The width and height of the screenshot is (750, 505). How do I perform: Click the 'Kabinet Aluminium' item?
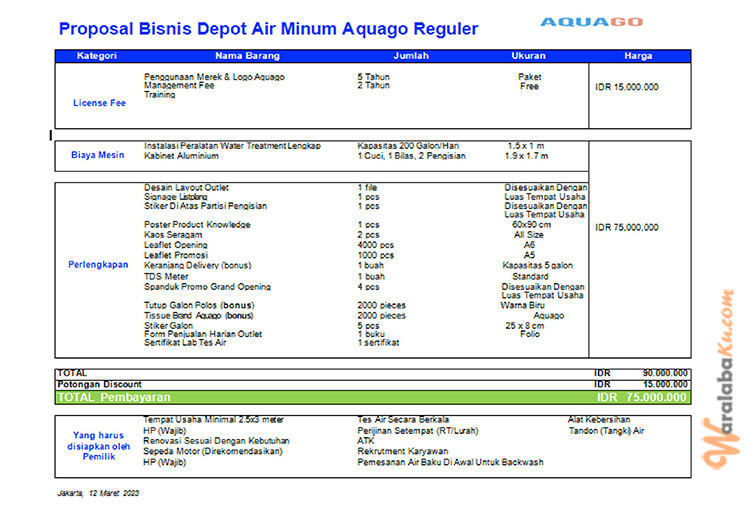point(181,156)
